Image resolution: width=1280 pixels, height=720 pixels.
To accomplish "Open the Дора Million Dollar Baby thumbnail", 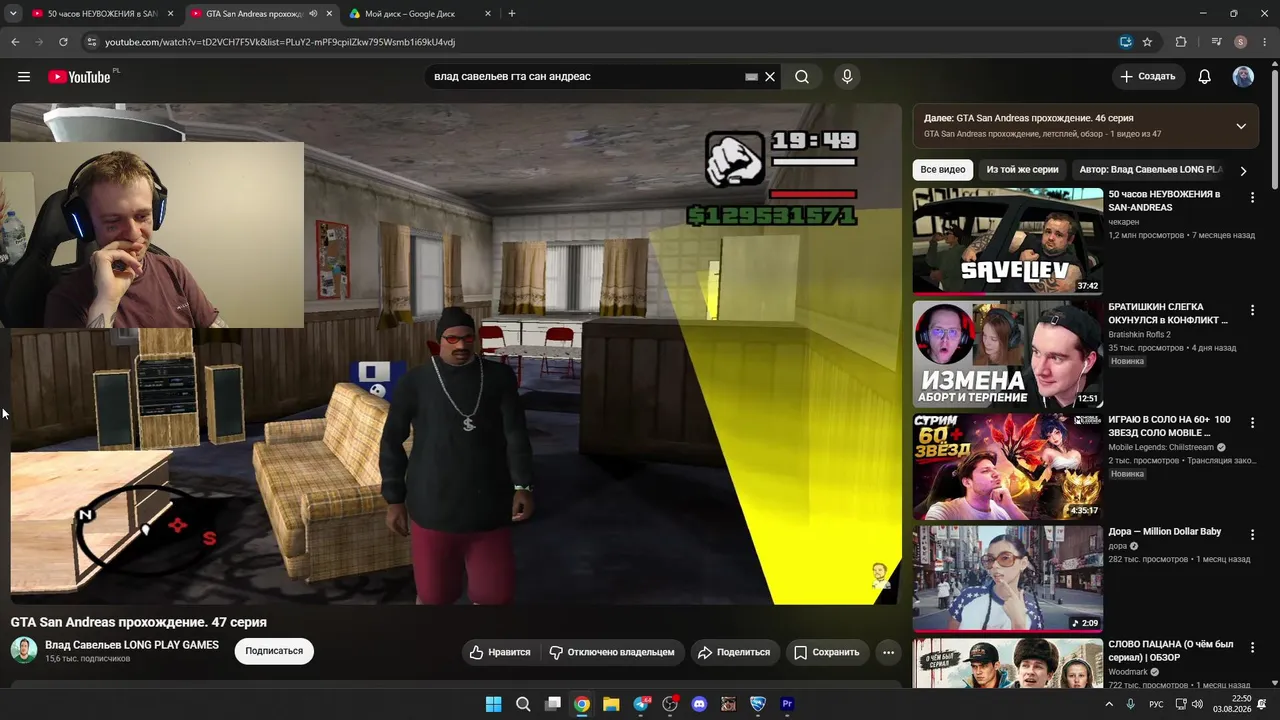I will pos(1008,578).
